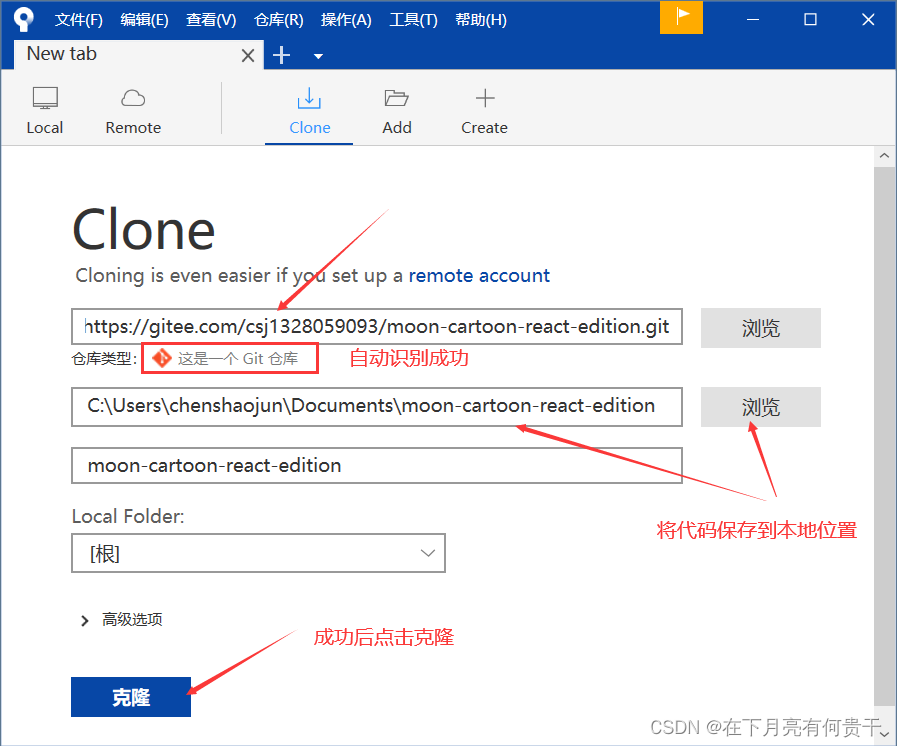Image resolution: width=897 pixels, height=747 pixels.
Task: Select the New tab label
Action: 62,54
